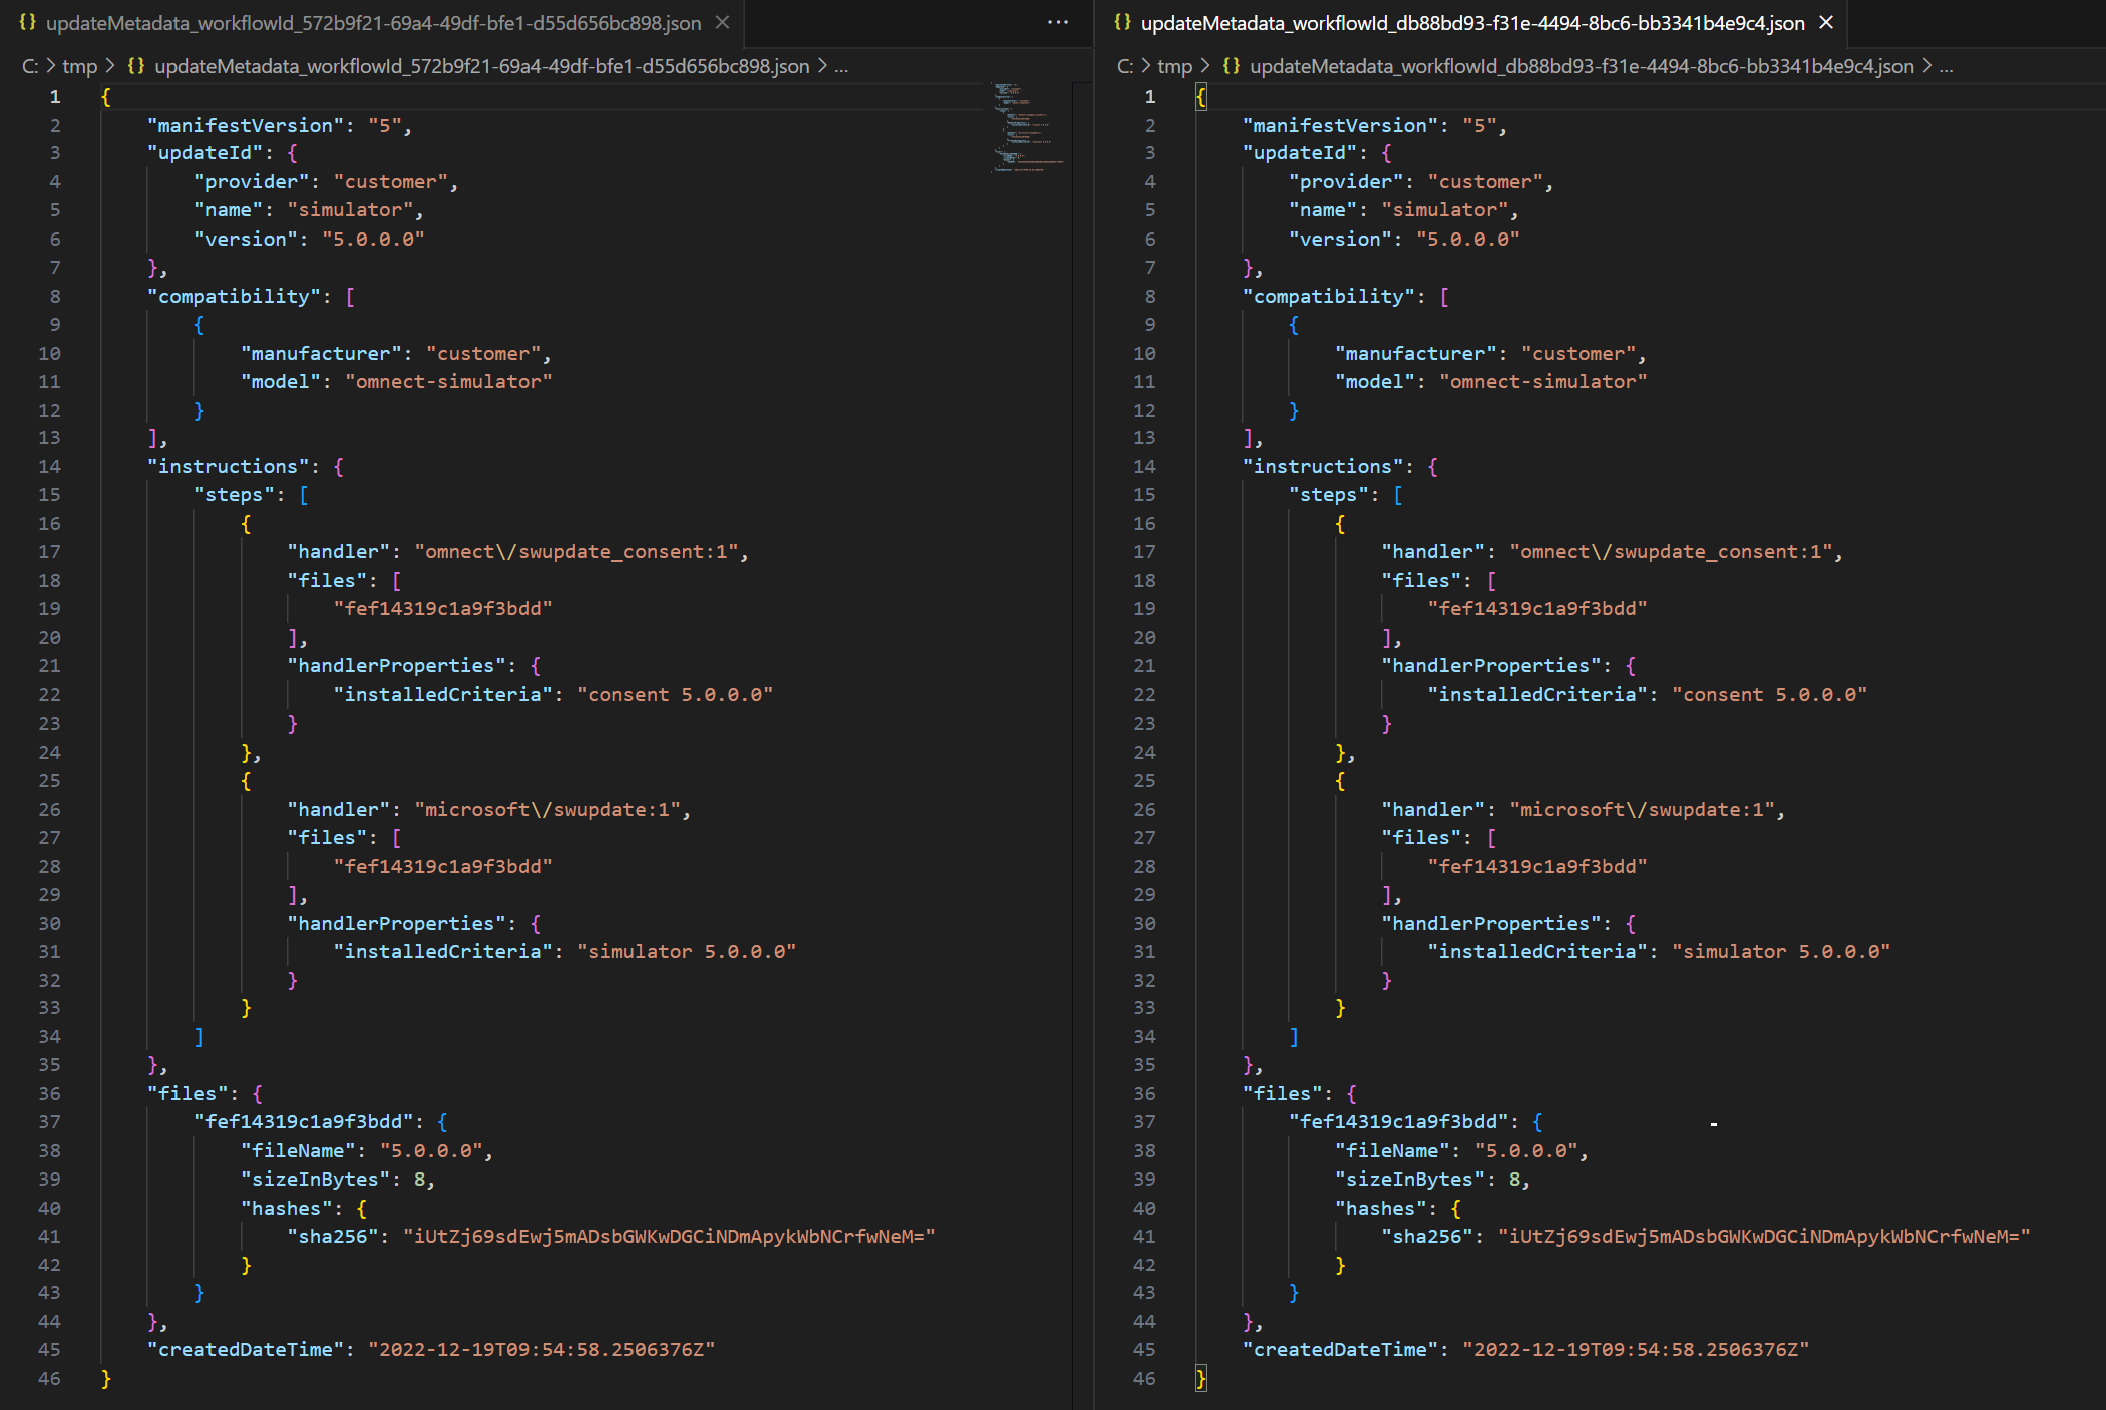Click the left file name in its breadcrumb
Image resolution: width=2106 pixels, height=1410 pixels.
tap(480, 66)
